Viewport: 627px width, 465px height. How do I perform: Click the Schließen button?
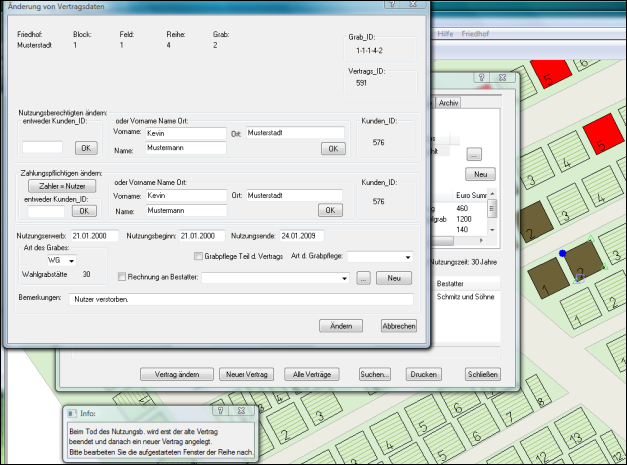pos(483,374)
